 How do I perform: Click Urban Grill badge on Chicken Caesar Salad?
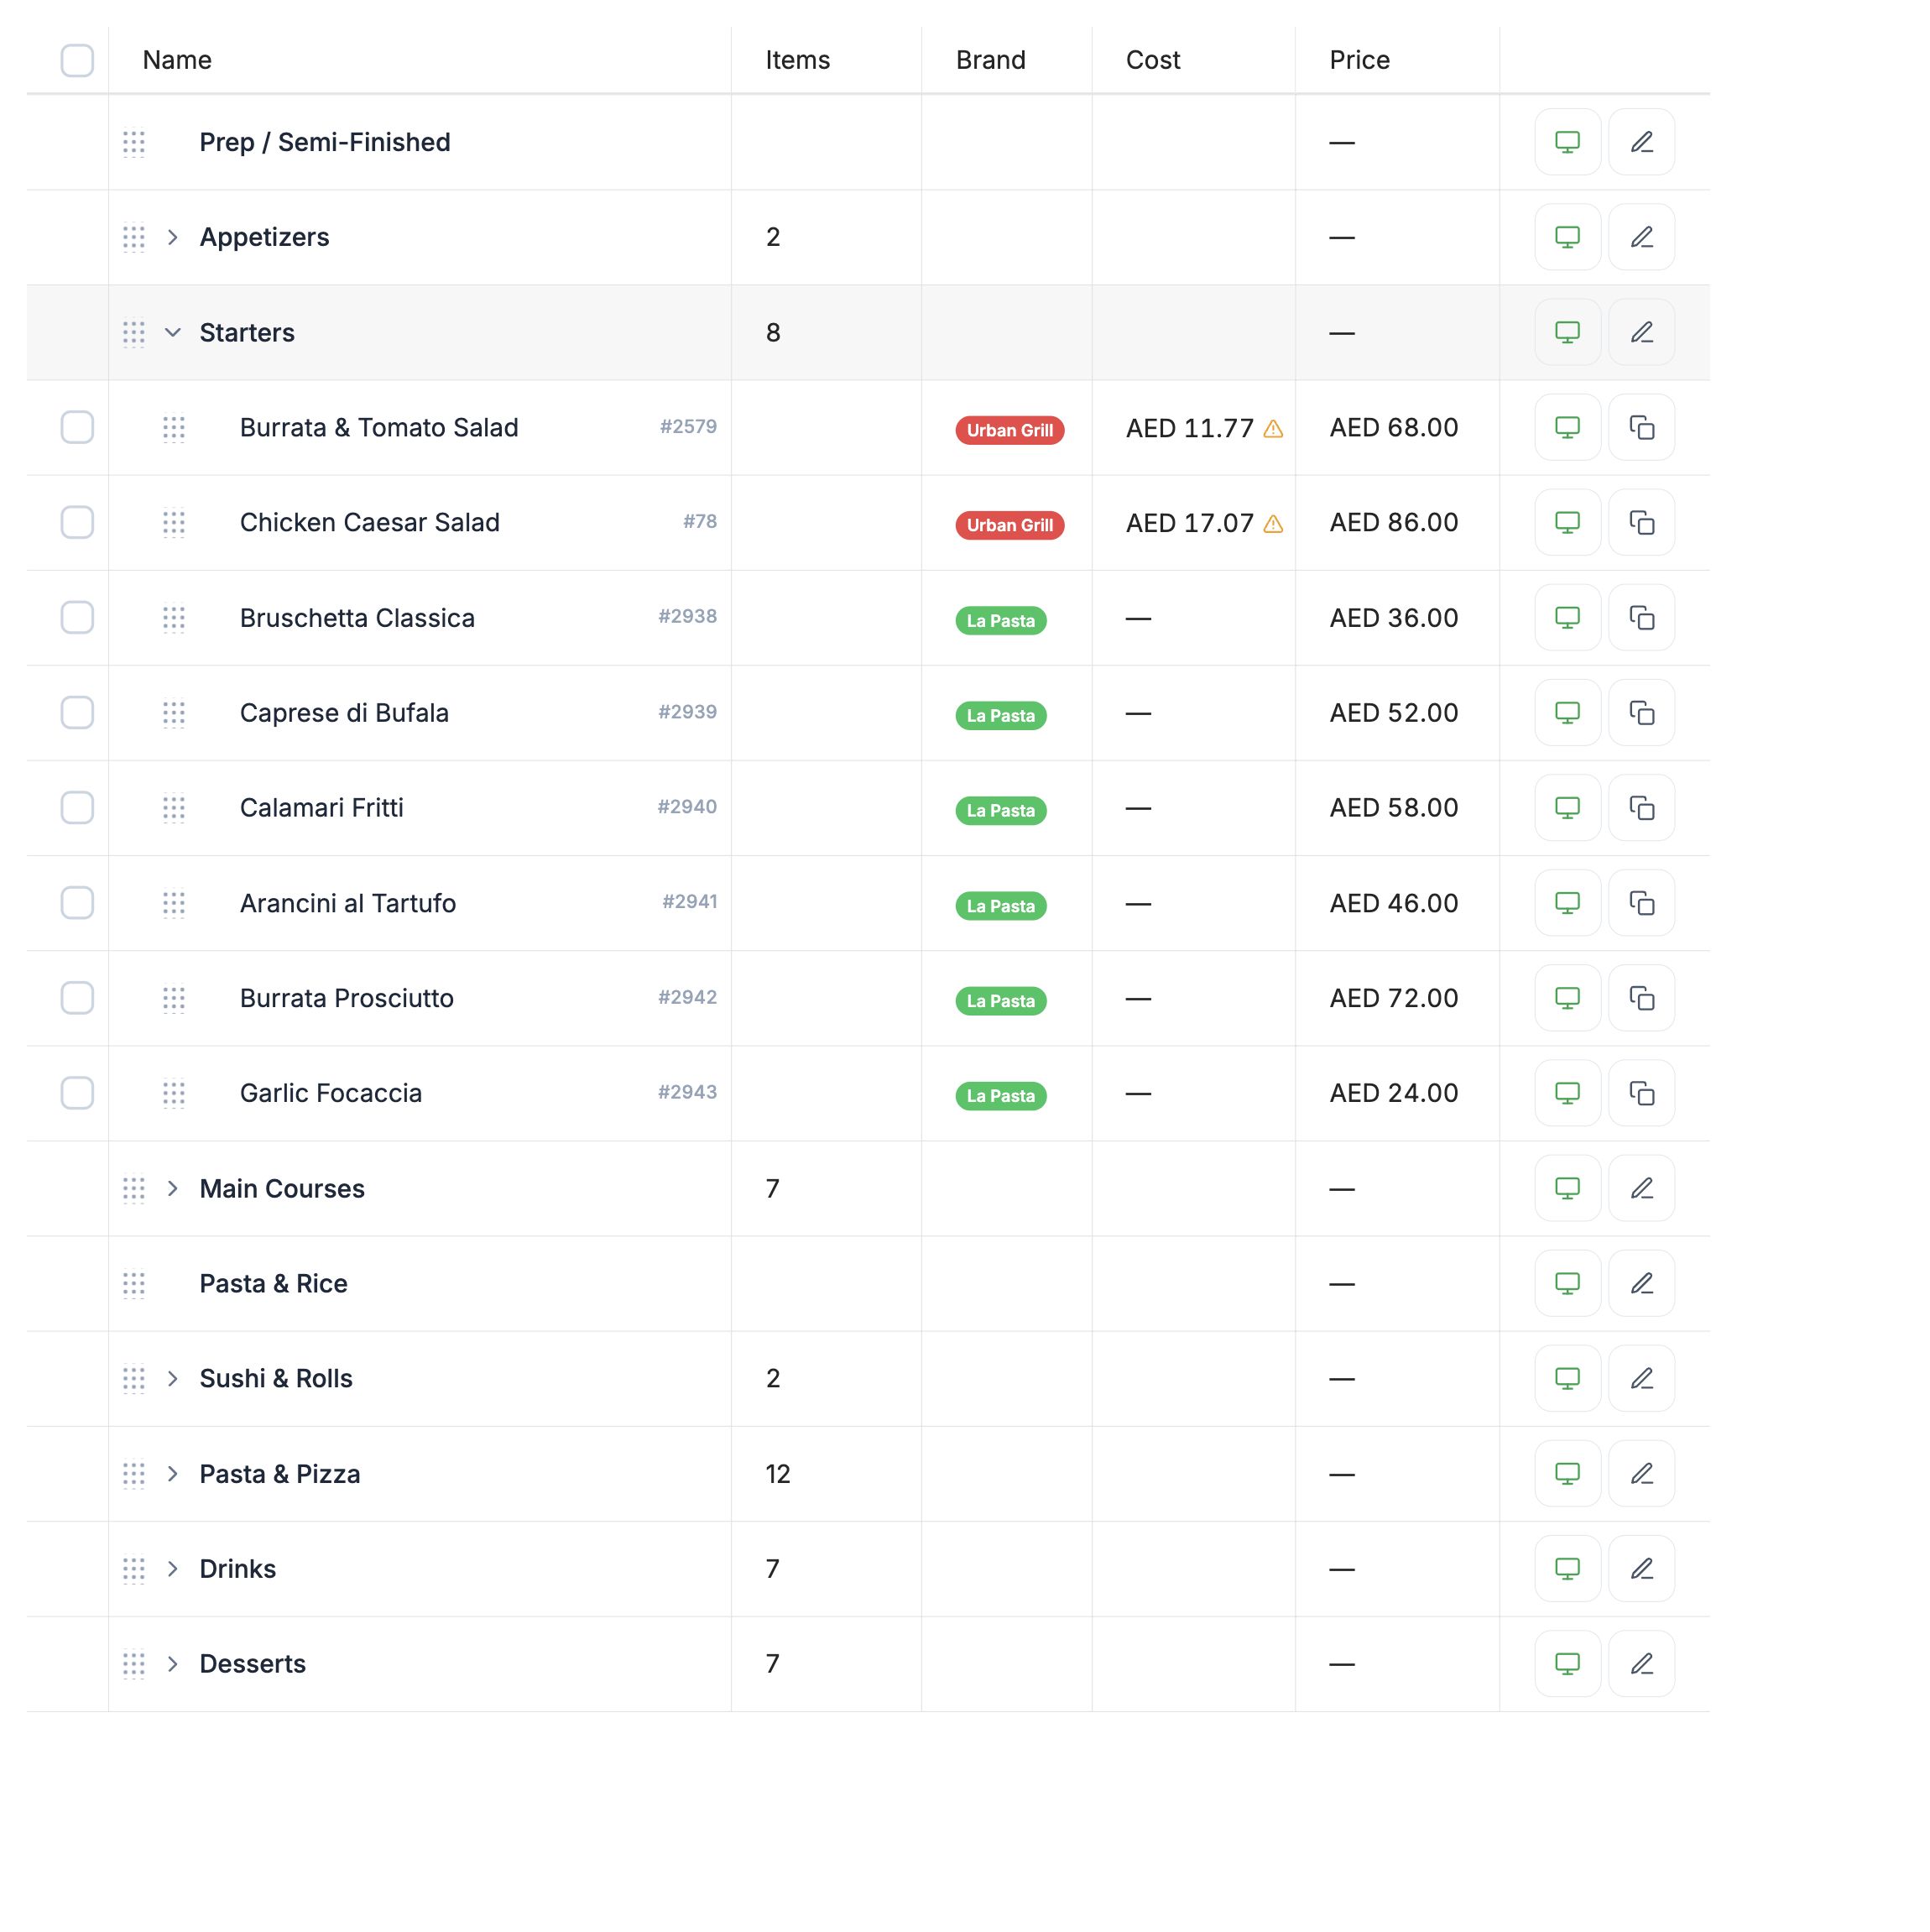(x=1009, y=525)
